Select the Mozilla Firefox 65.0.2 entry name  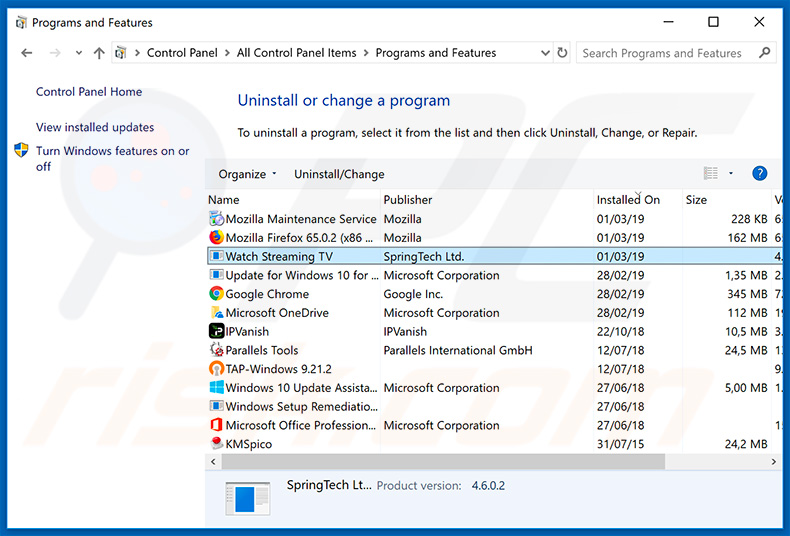299,238
